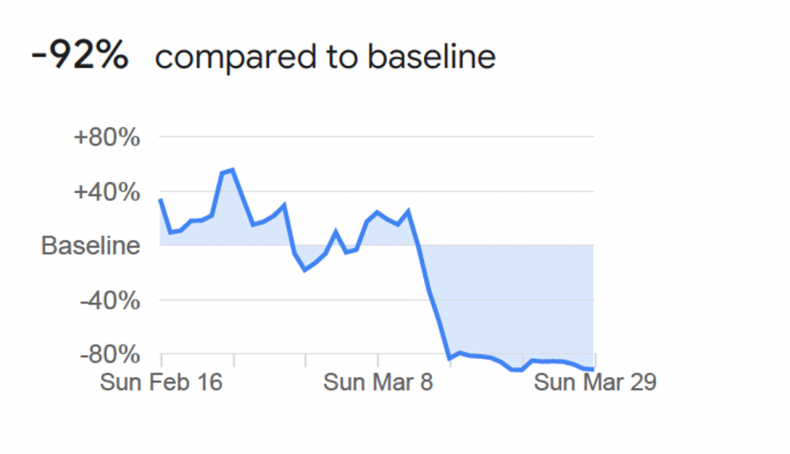Click the Sun Feb 16 date label
790x454 pixels.
pos(161,382)
